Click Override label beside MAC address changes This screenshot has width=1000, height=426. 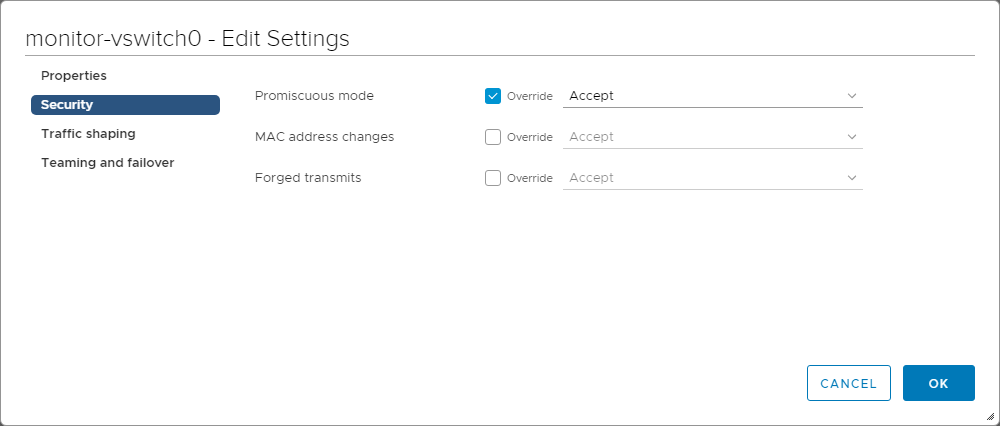tap(529, 137)
